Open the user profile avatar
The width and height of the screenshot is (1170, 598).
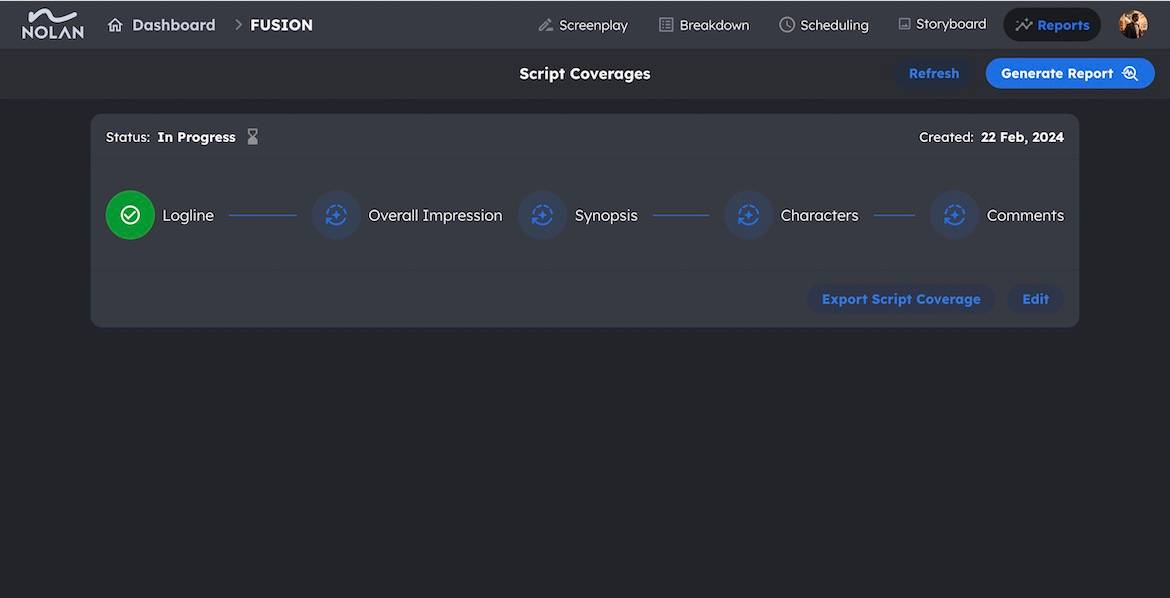[1133, 25]
